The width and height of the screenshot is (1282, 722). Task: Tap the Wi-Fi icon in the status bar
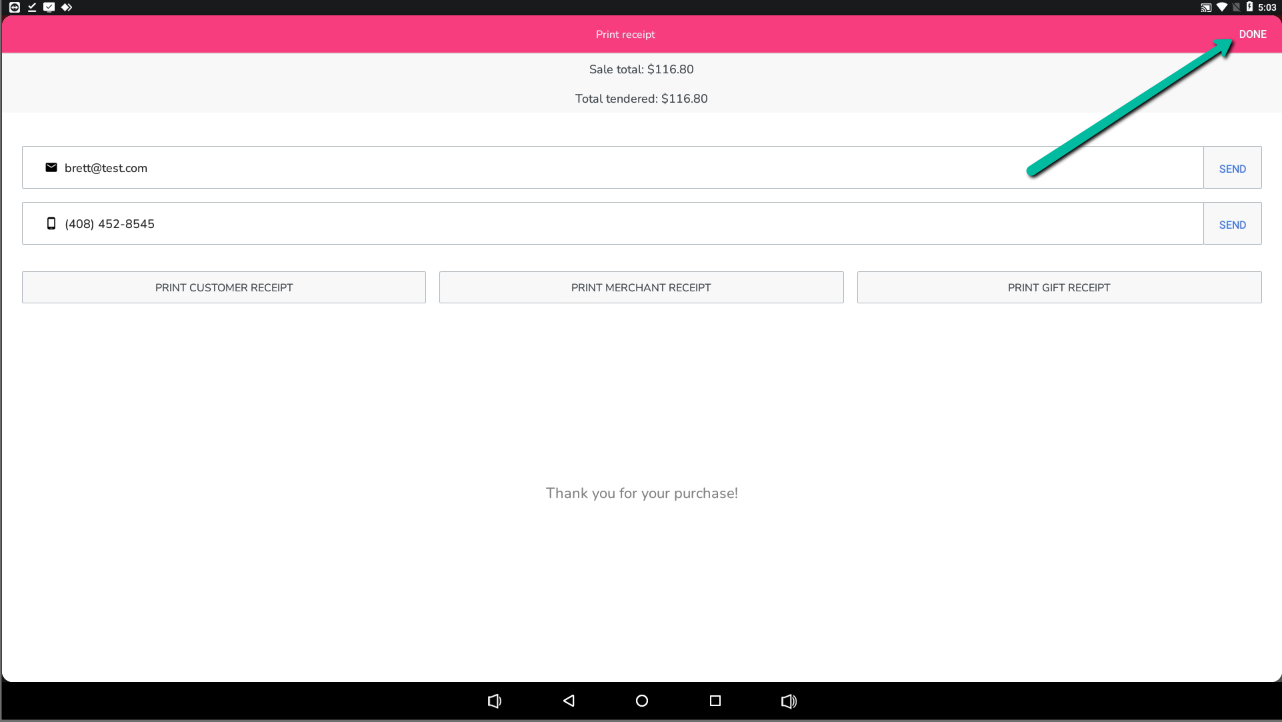[x=1221, y=7]
